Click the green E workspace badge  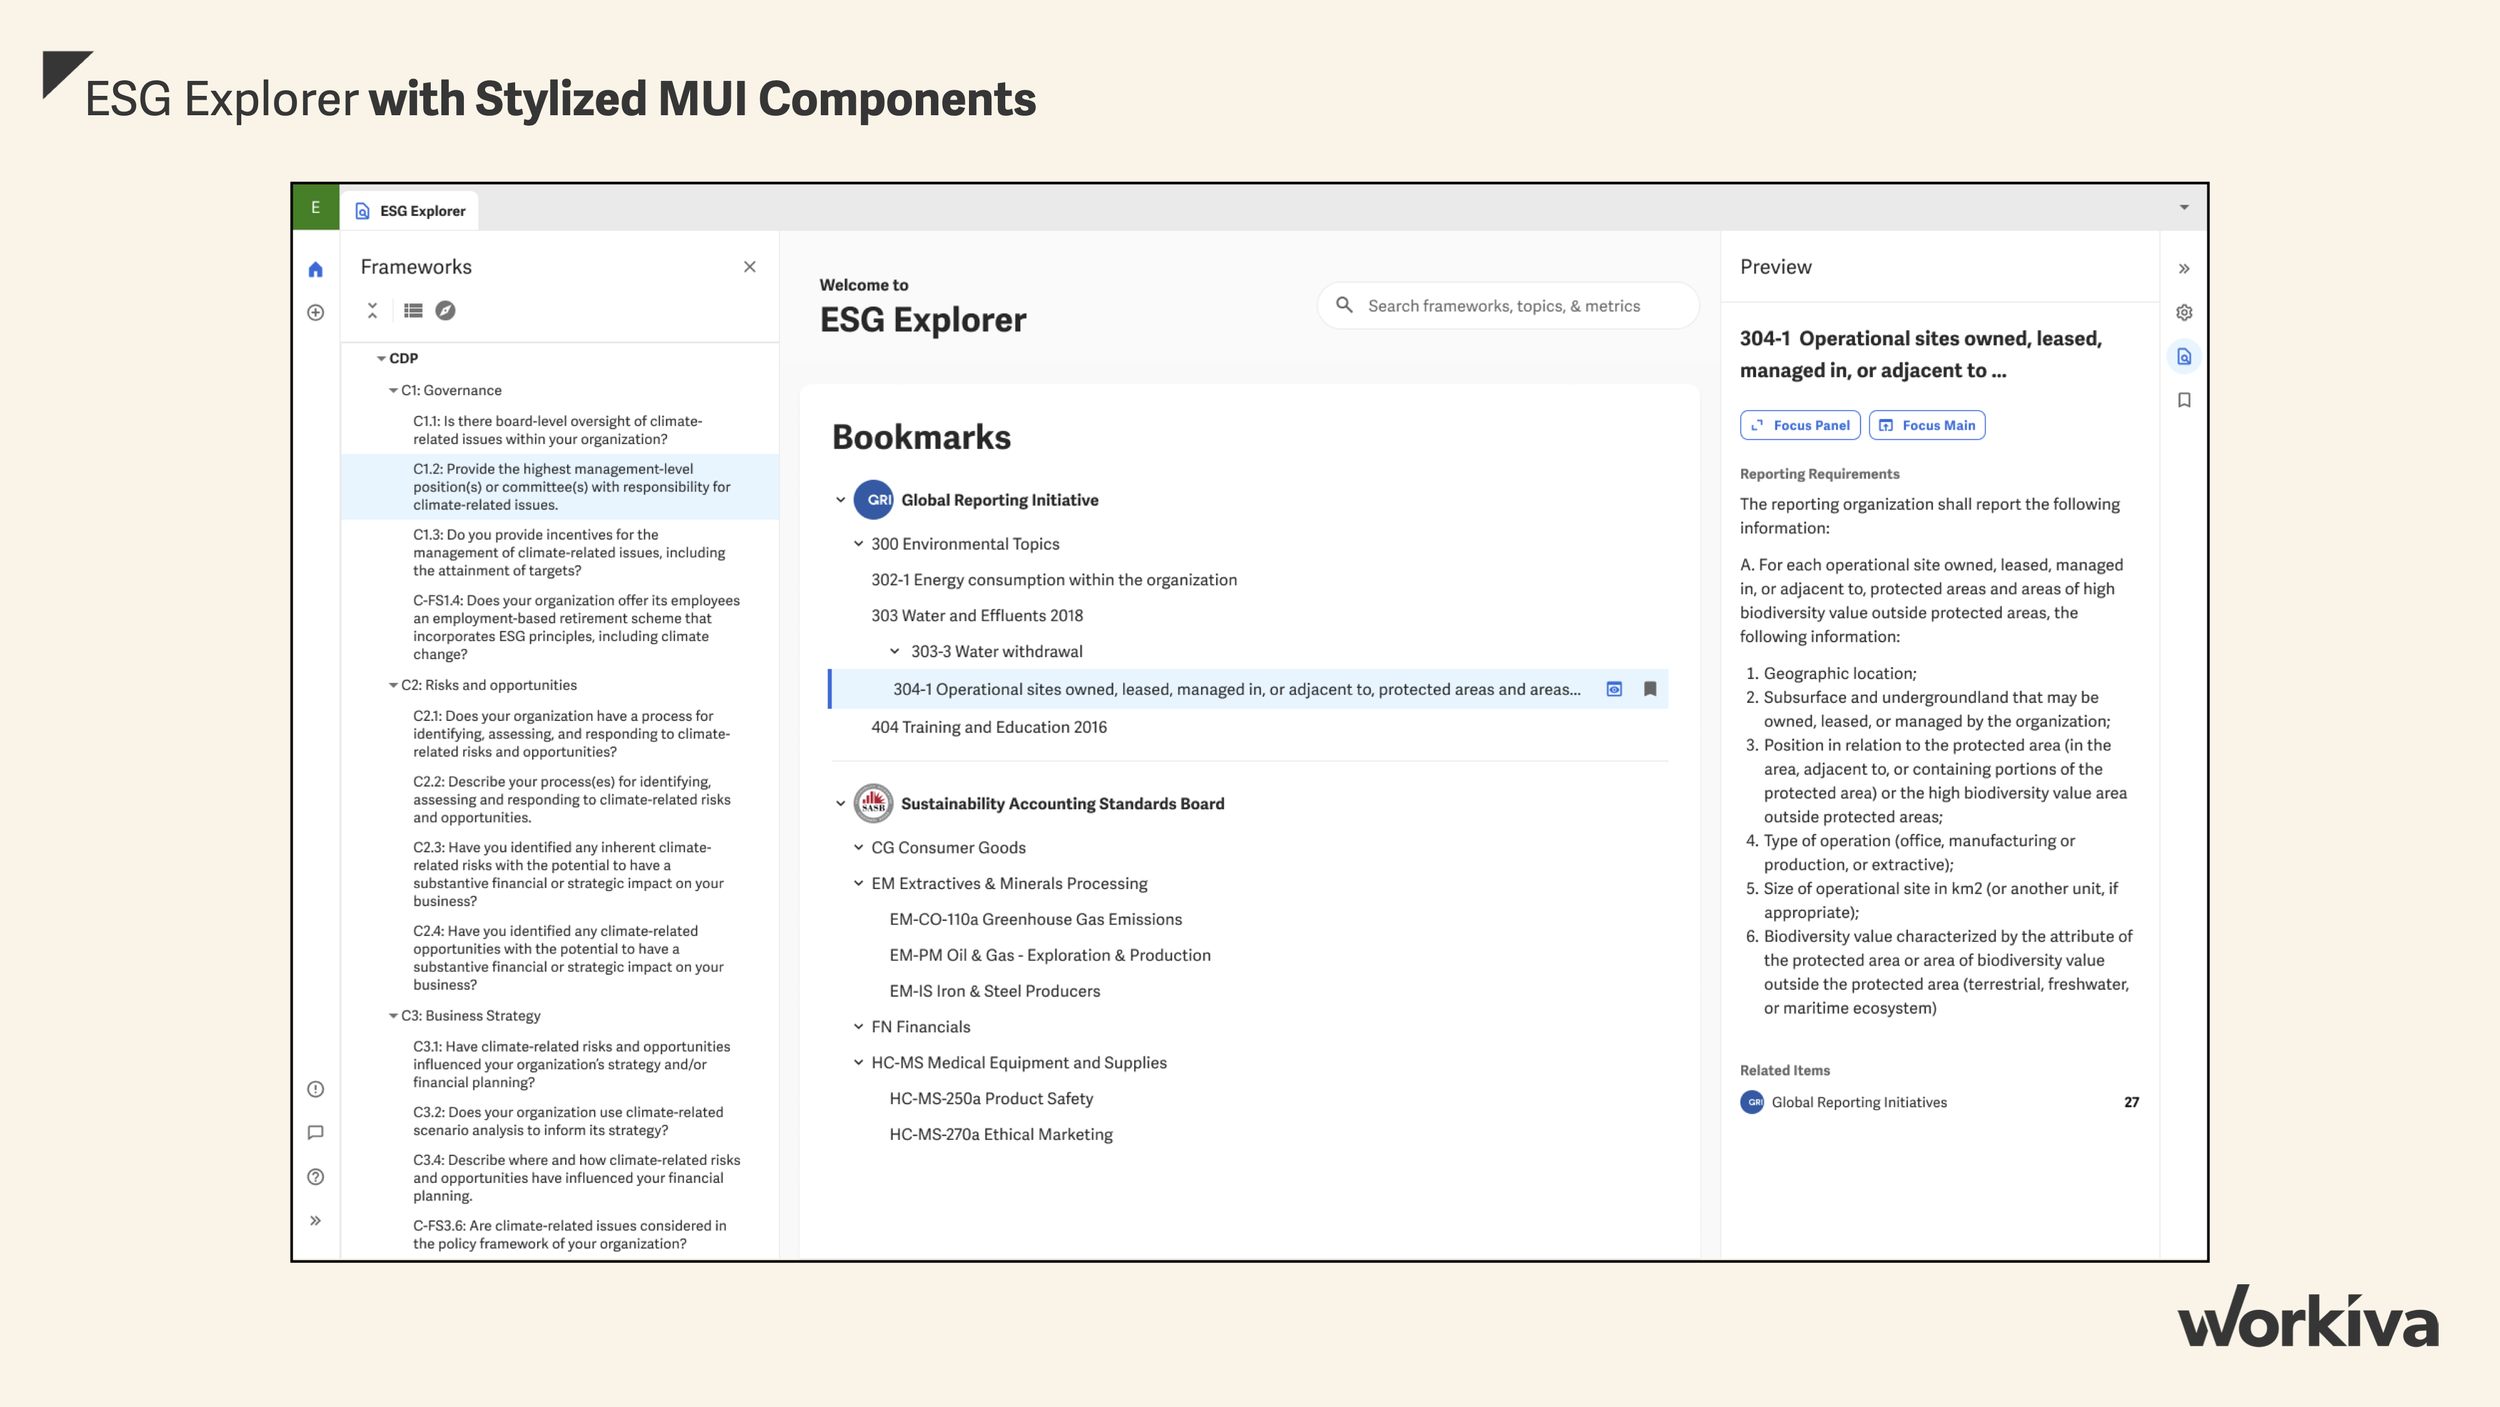tap(315, 208)
